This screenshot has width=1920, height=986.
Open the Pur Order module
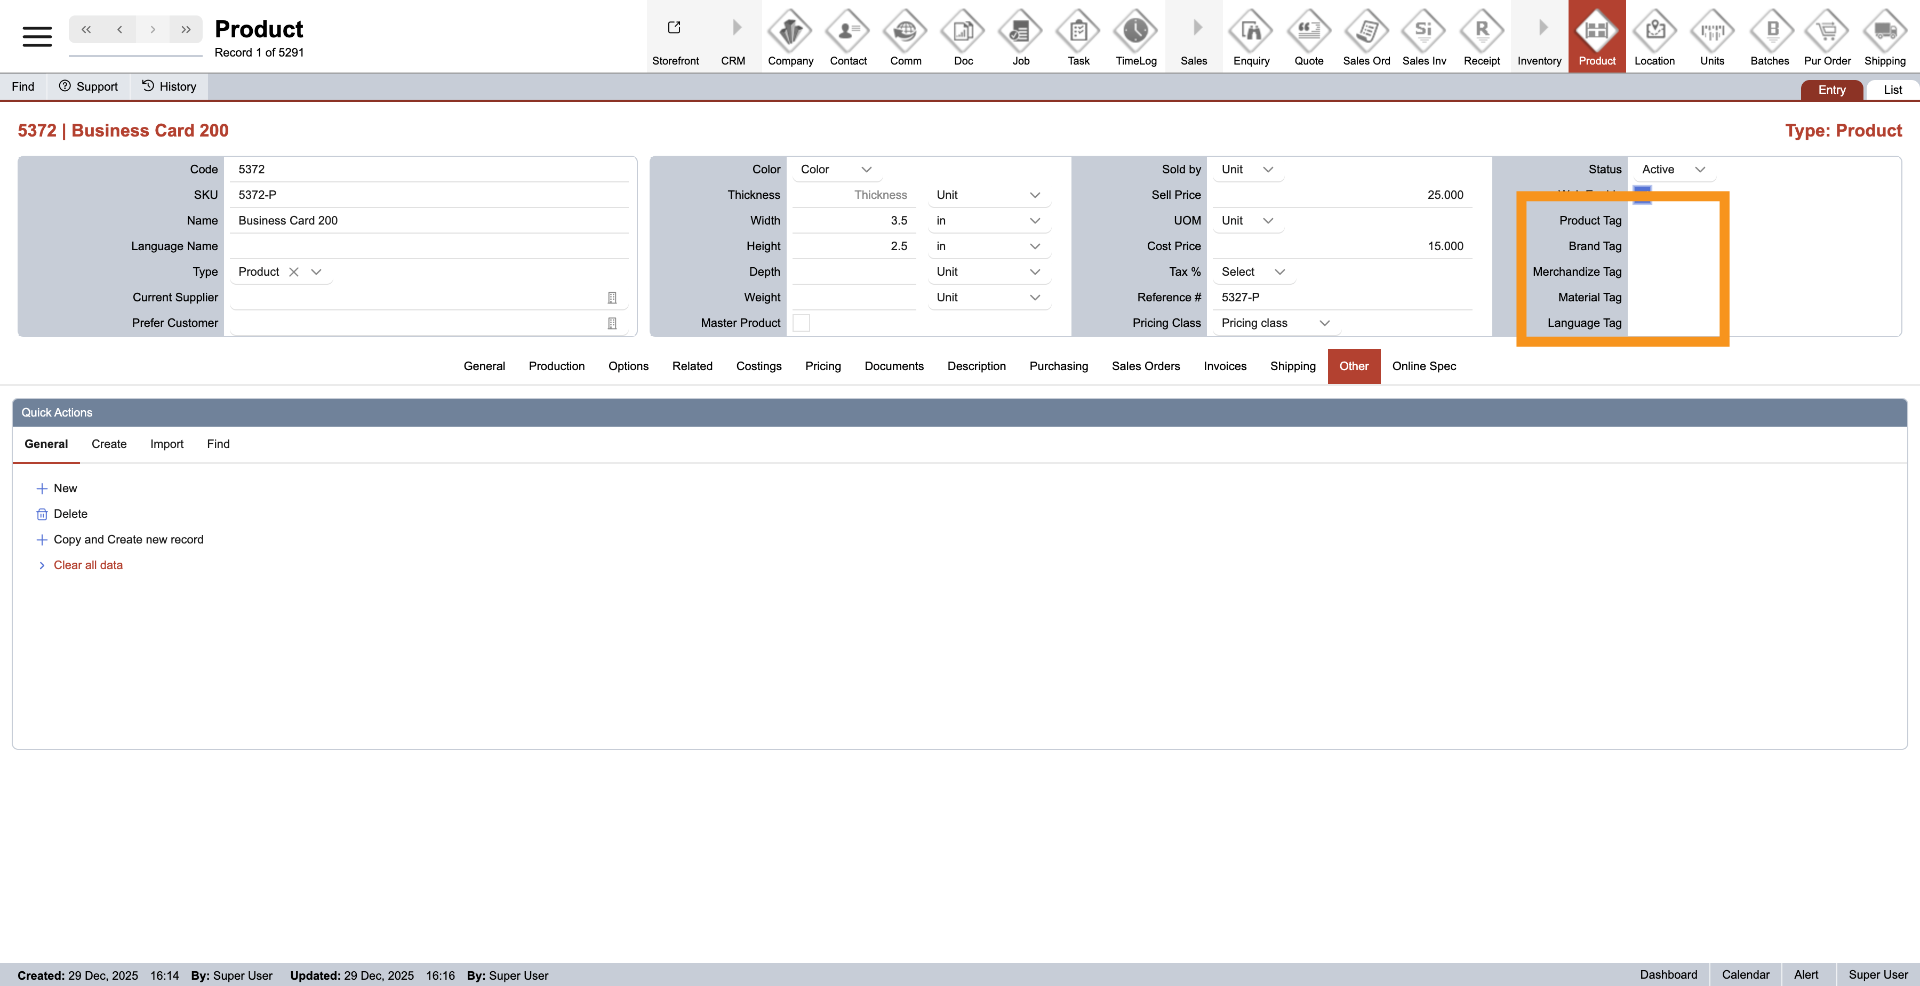[1827, 32]
